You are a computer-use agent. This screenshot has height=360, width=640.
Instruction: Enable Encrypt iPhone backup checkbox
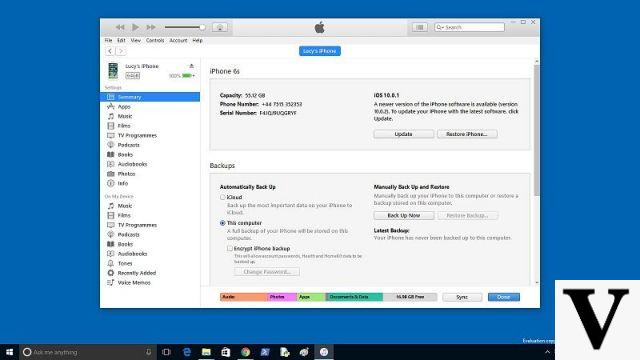click(x=230, y=248)
